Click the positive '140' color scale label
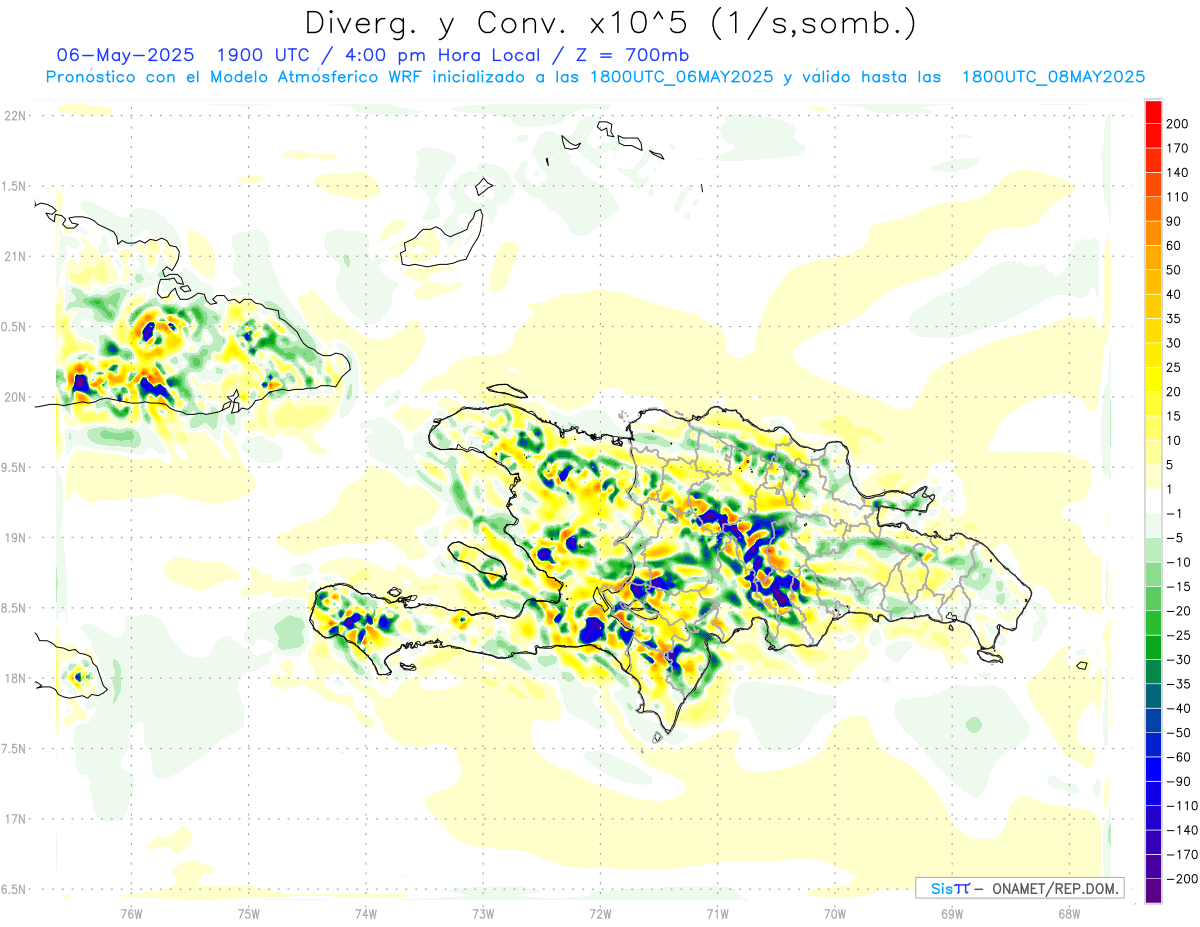The width and height of the screenshot is (1200, 927). coord(1178,172)
